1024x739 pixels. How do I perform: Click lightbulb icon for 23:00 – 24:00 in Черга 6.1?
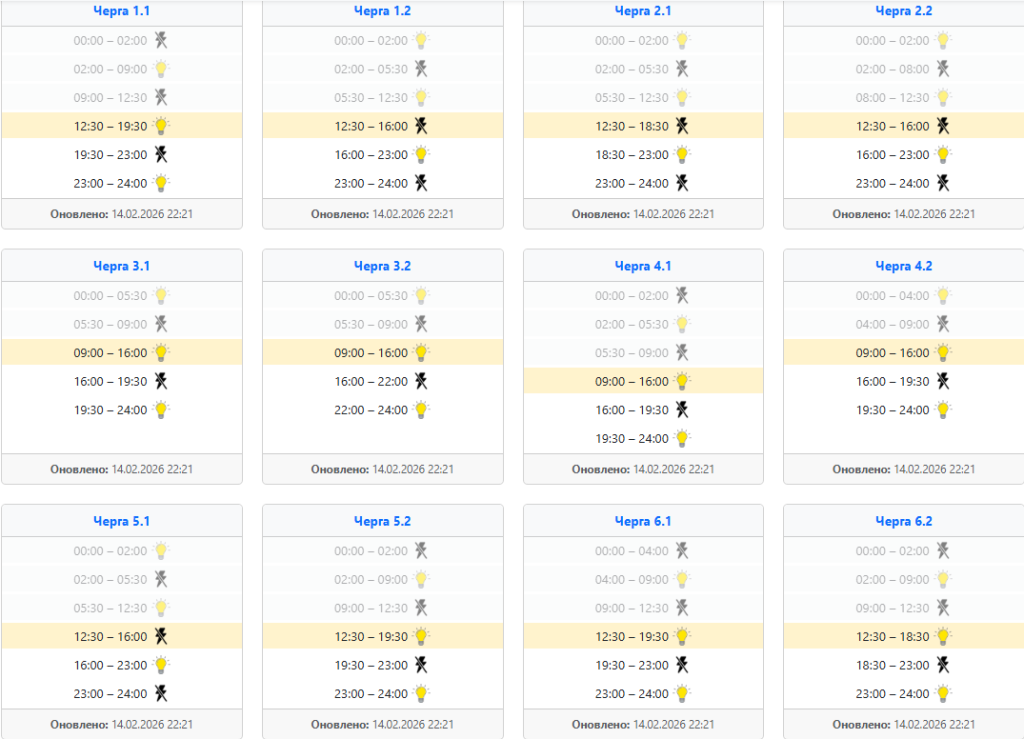(x=682, y=694)
